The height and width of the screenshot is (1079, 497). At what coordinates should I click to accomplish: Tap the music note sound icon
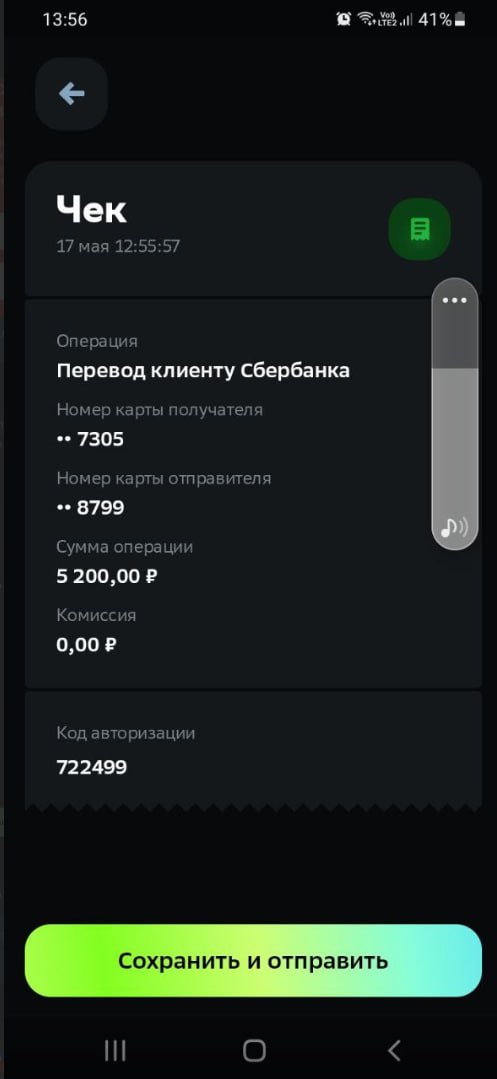pos(454,528)
